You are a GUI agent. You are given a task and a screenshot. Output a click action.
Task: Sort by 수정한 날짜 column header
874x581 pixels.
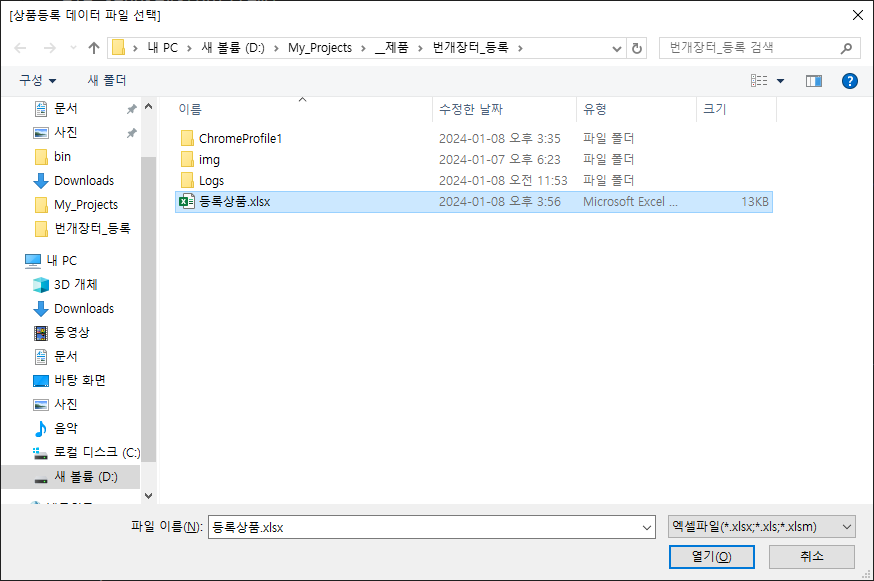[471, 109]
